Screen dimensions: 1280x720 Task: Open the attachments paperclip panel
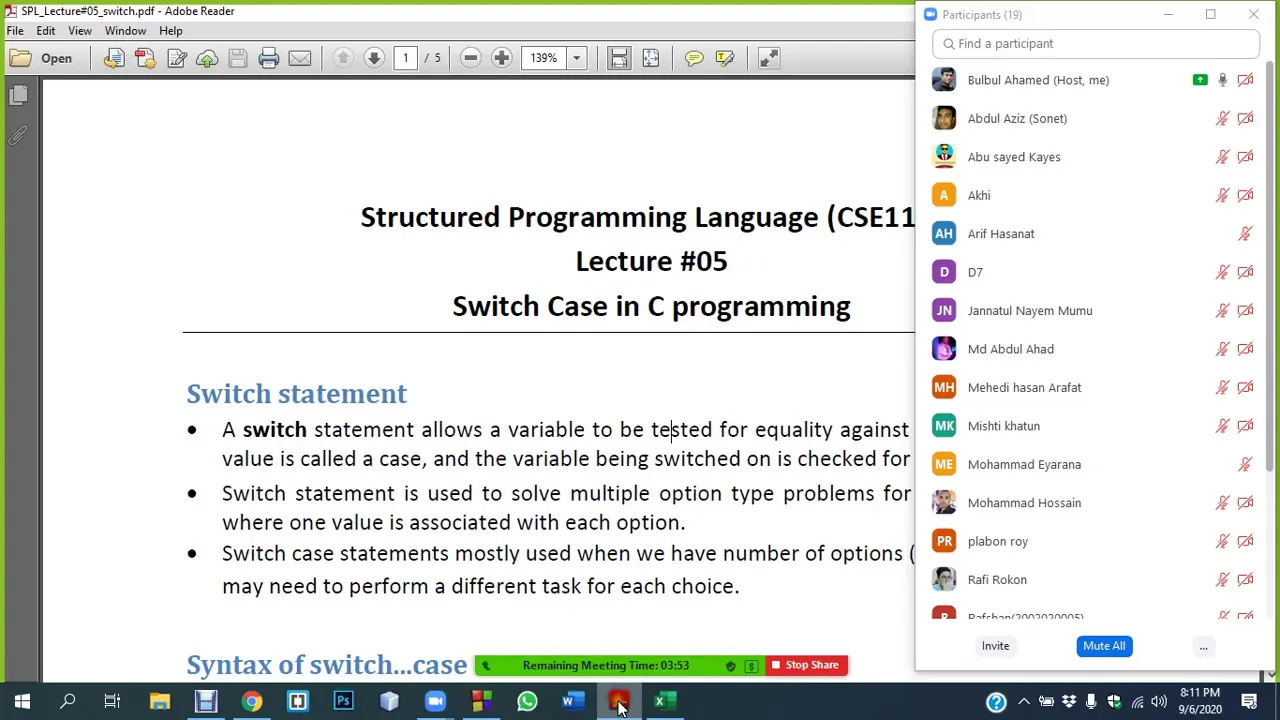tap(18, 135)
